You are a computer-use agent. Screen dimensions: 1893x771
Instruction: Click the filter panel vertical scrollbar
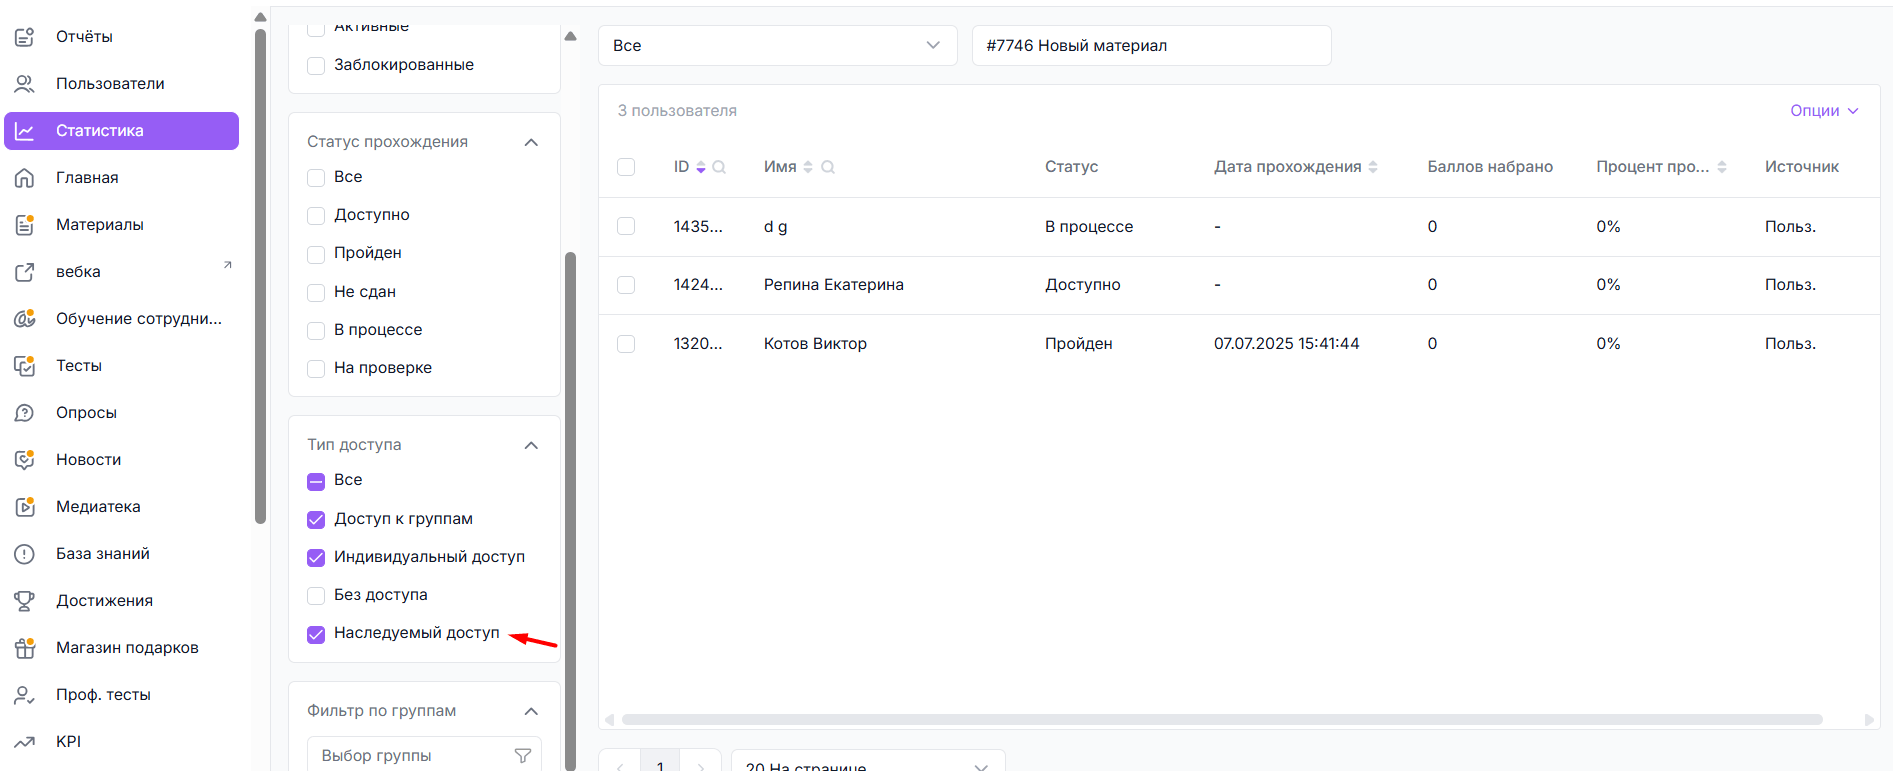pos(571,510)
